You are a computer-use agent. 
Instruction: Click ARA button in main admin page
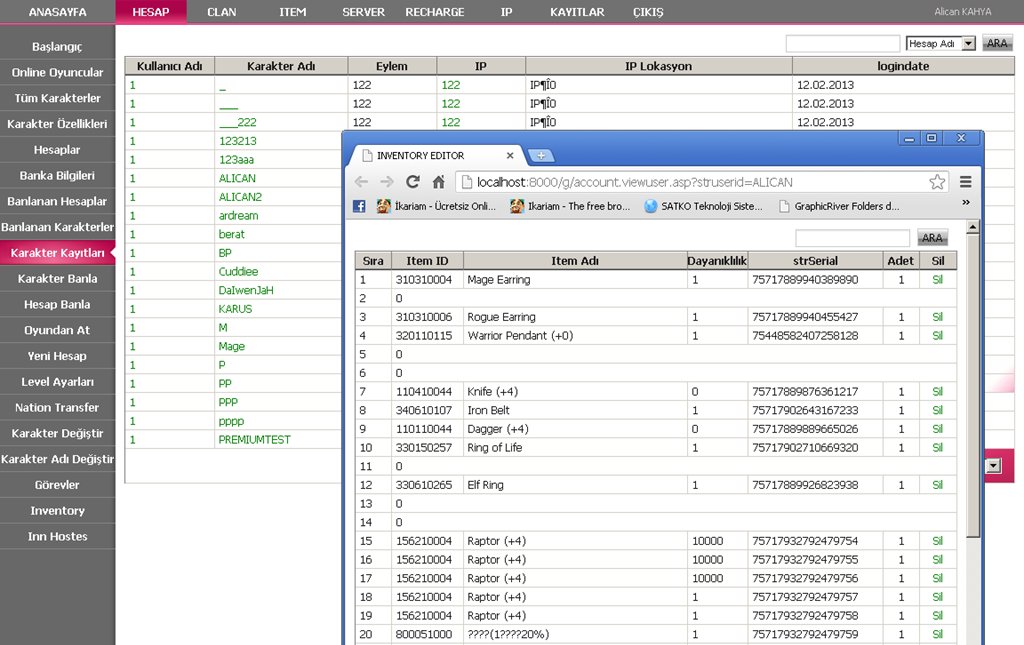(997, 43)
